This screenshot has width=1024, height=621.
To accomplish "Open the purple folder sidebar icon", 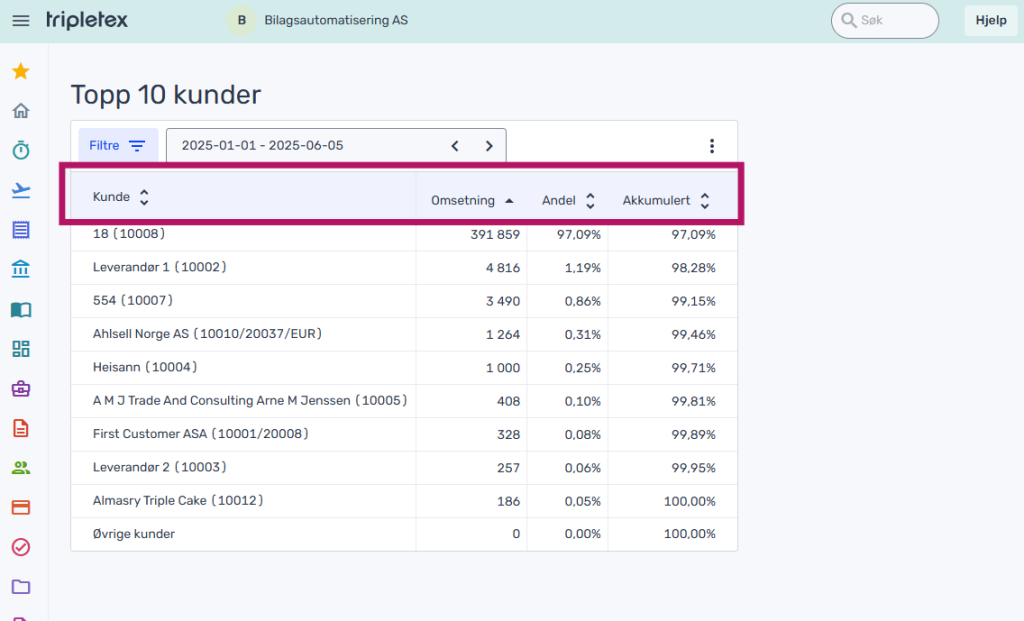I will 21,586.
